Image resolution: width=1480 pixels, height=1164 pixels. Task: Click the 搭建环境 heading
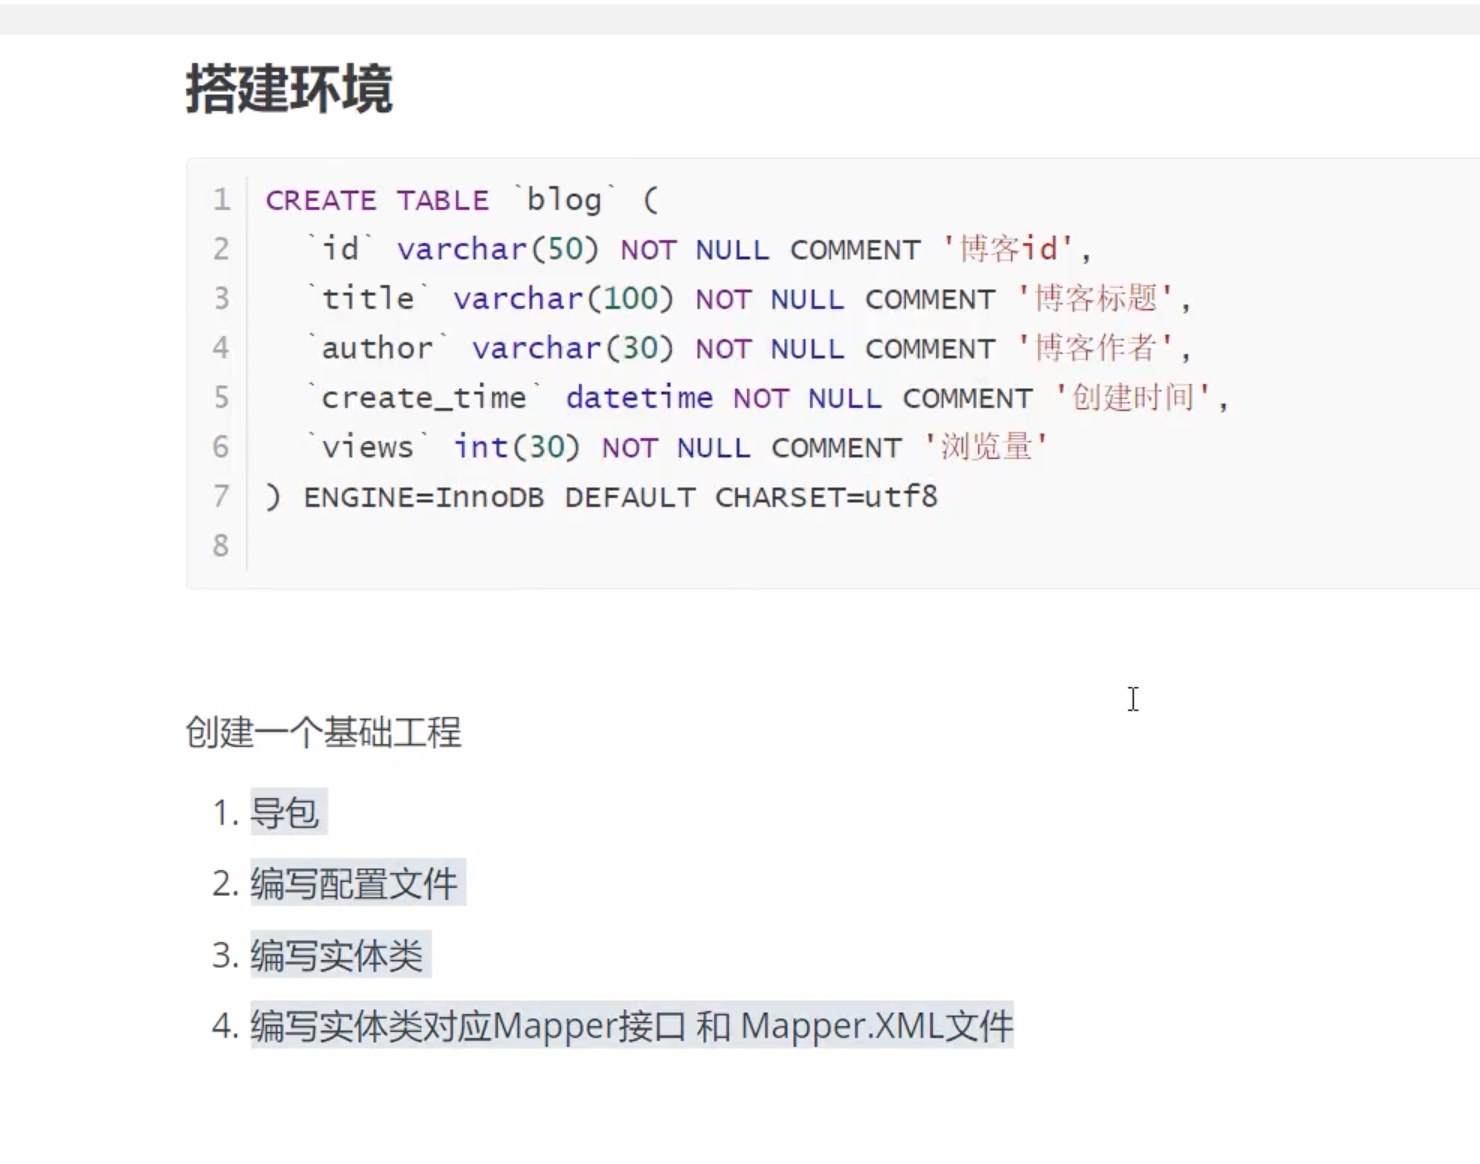[289, 90]
